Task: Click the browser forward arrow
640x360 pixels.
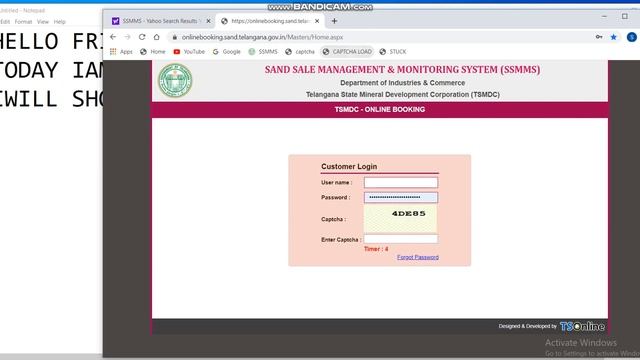Action: pyautogui.click(x=127, y=37)
